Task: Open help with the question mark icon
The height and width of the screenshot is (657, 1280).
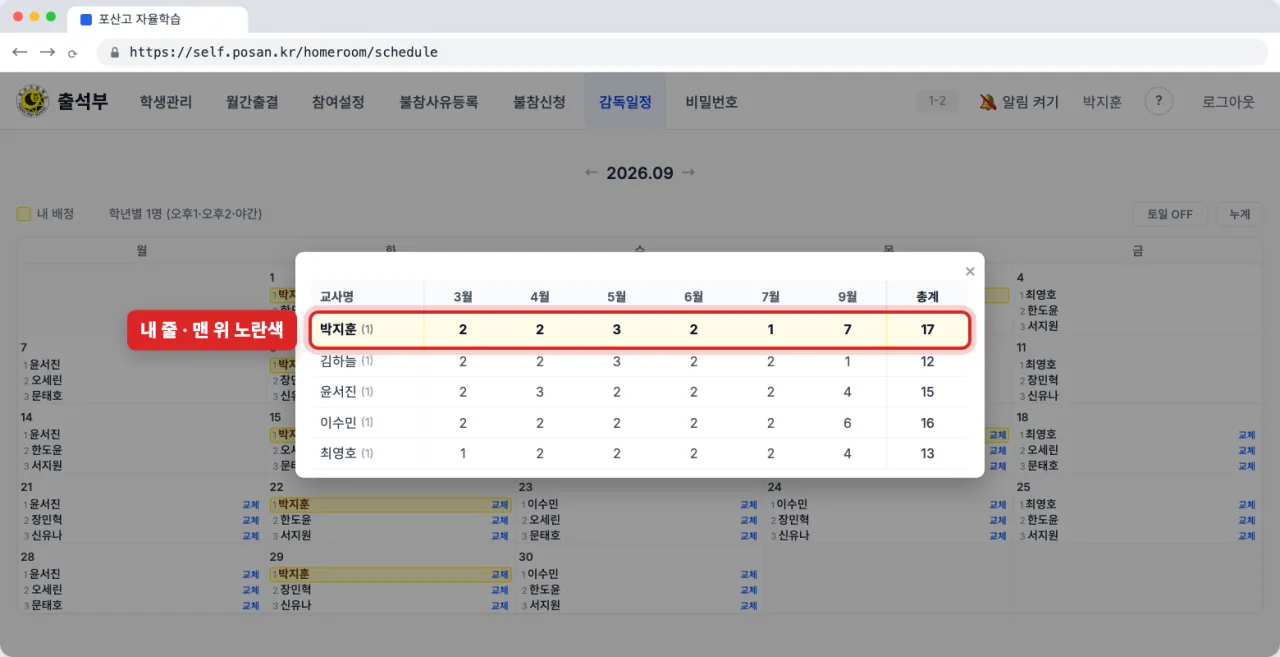Action: tap(1158, 101)
